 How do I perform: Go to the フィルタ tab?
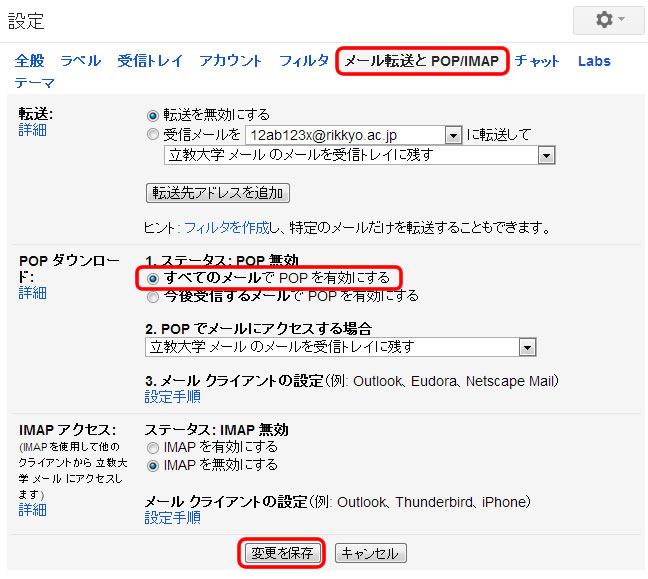304,61
